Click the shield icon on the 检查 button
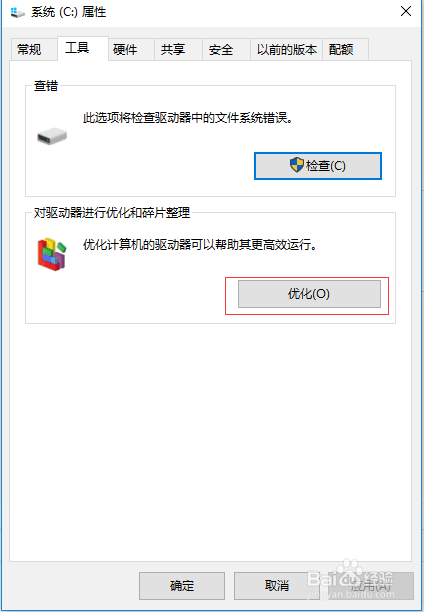Image resolution: width=424 pixels, height=612 pixels. 297,165
